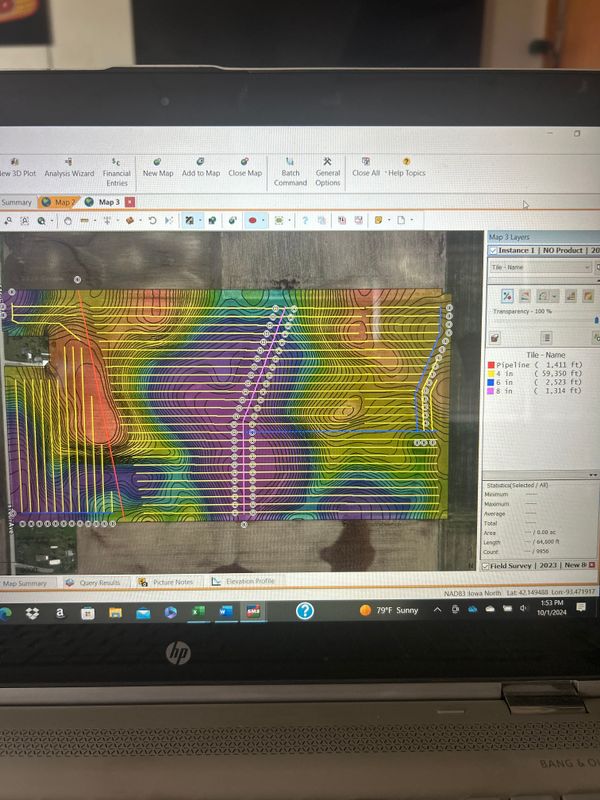Click the list lines icon in layers panel
600x800 pixels.
point(546,337)
